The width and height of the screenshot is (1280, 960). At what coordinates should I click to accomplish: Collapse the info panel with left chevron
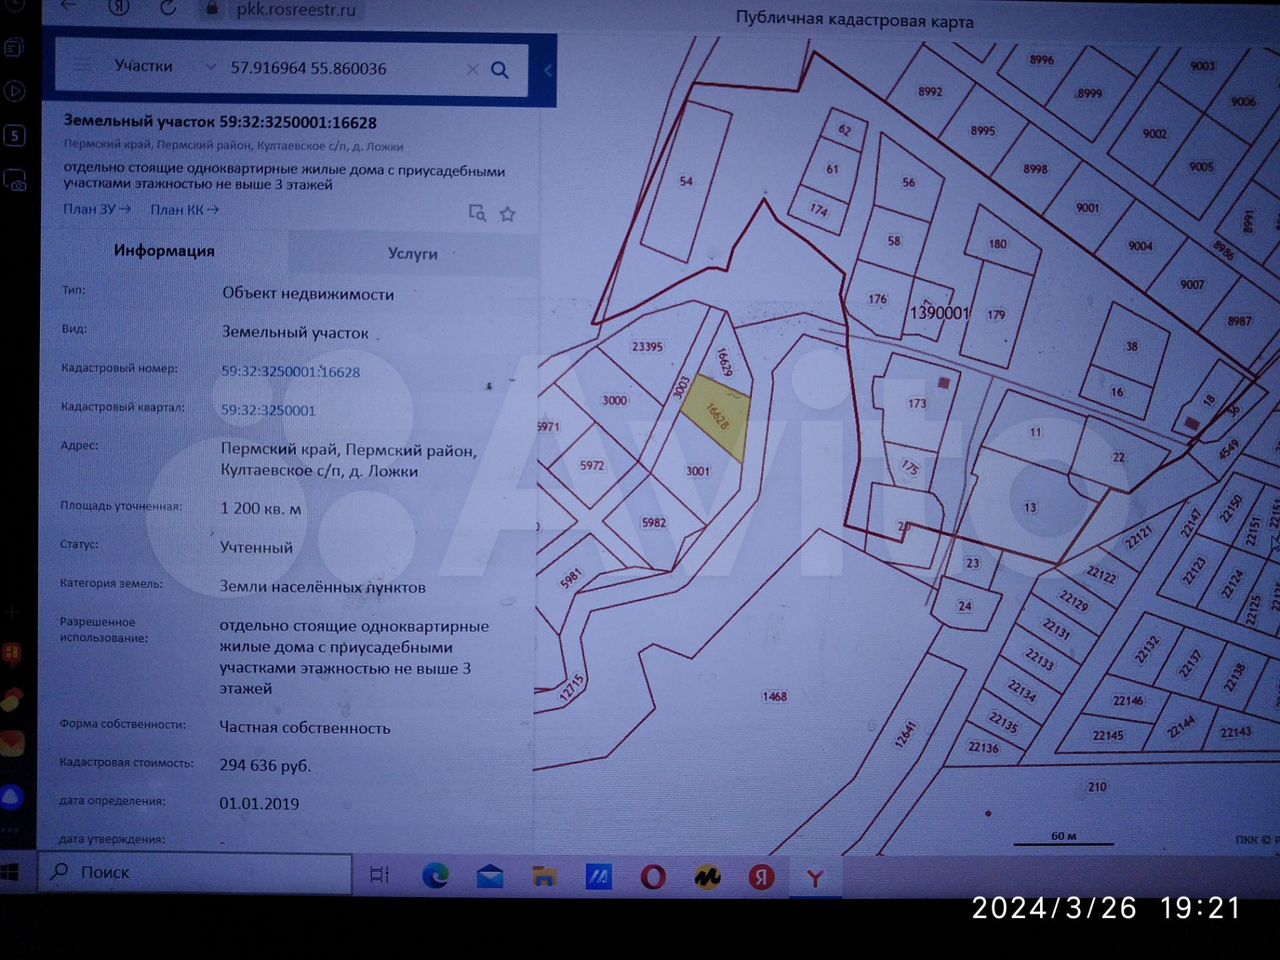point(548,70)
